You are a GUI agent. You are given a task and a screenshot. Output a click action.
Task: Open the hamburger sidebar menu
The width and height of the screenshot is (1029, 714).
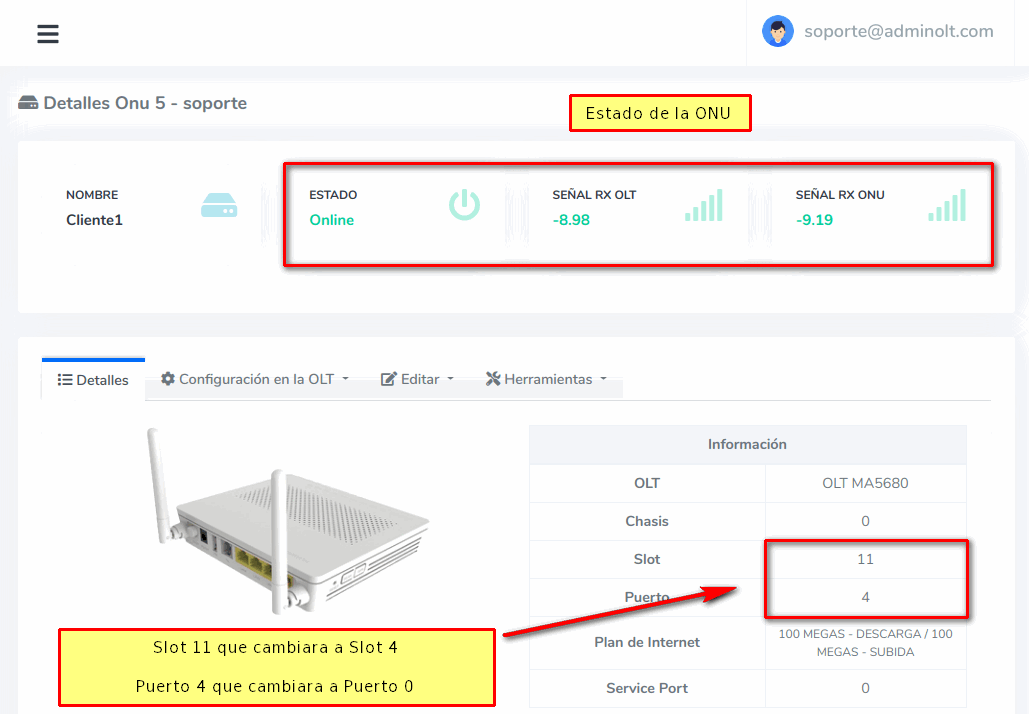48,34
